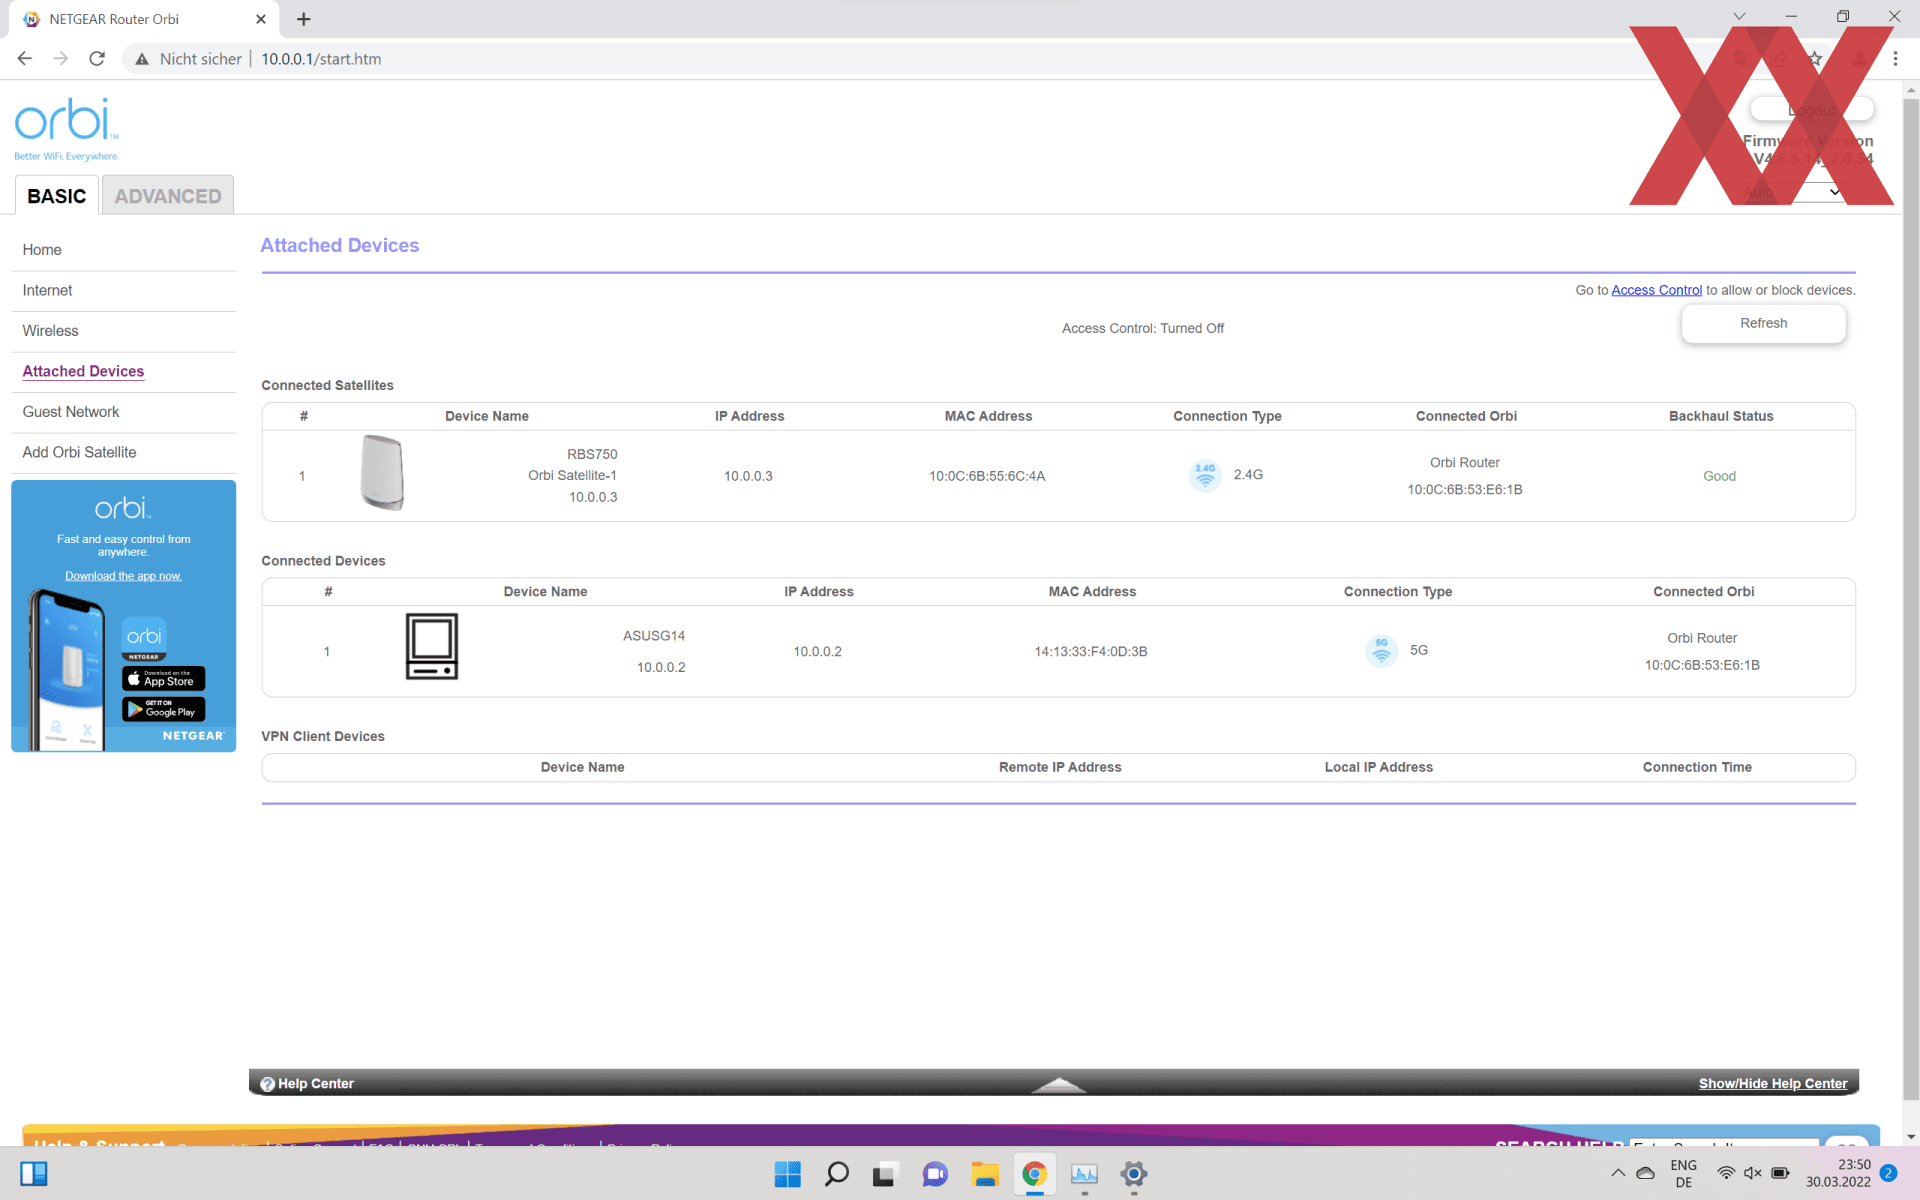This screenshot has height=1200, width=1920.
Task: Select device MAC 14:13:33:F4:0D:3B
Action: [1090, 652]
